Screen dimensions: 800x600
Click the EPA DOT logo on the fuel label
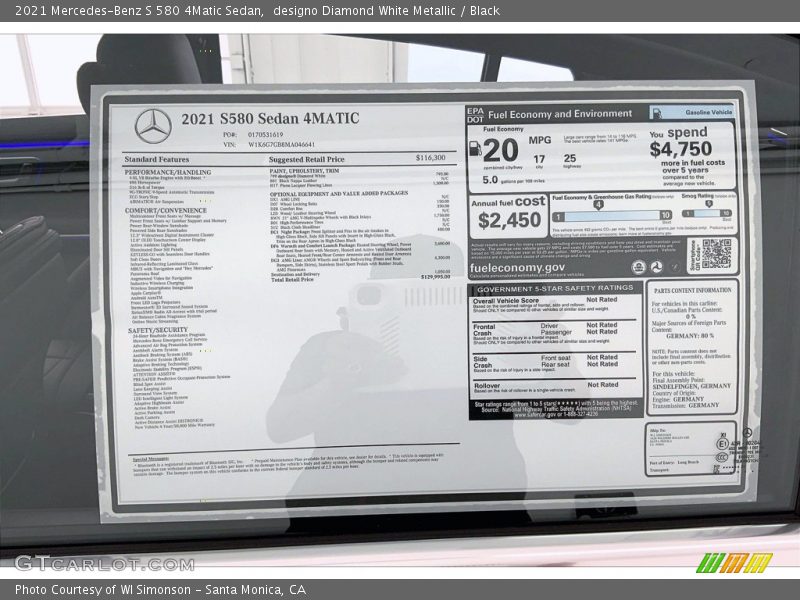coord(475,112)
